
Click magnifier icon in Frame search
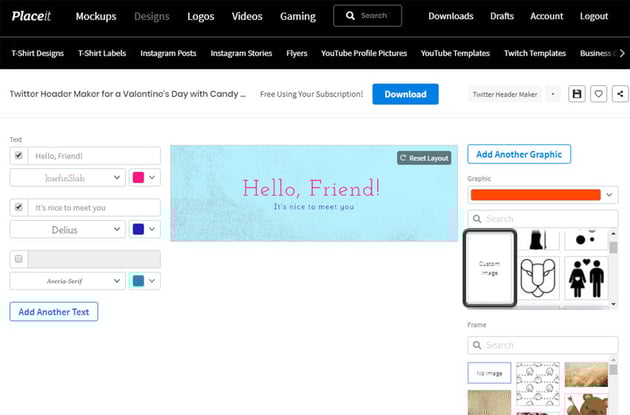click(477, 345)
